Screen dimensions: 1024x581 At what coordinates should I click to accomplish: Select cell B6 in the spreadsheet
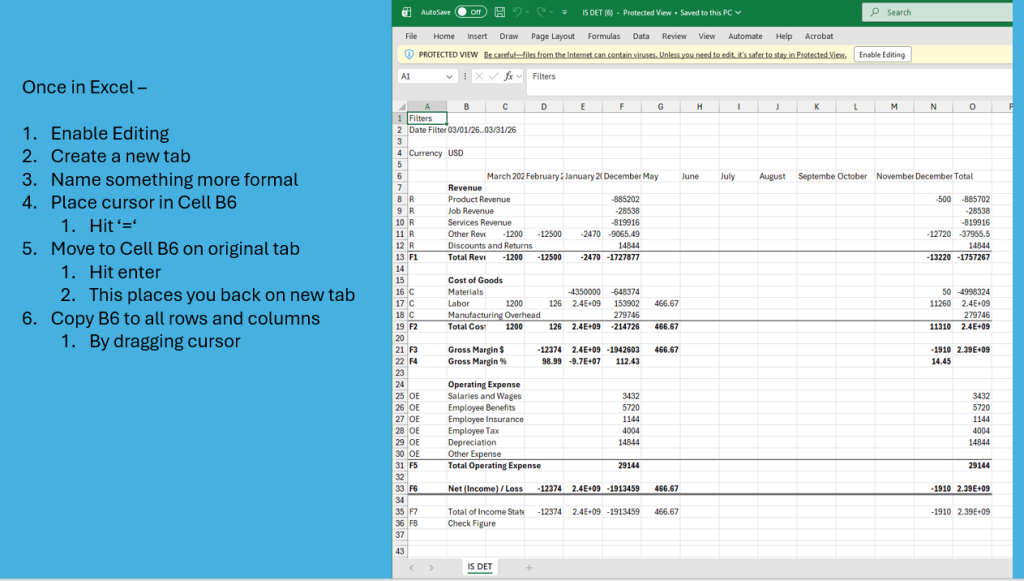coord(465,176)
